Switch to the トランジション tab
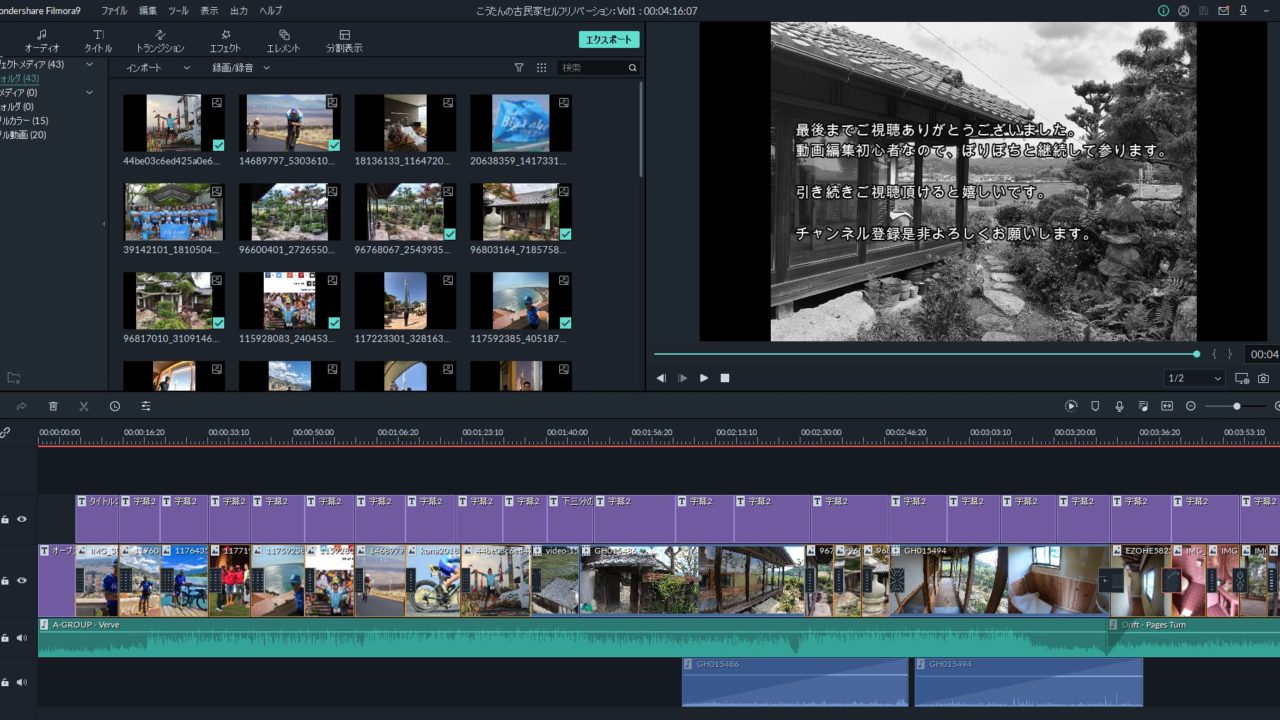Image resolution: width=1280 pixels, height=720 pixels. (x=160, y=41)
